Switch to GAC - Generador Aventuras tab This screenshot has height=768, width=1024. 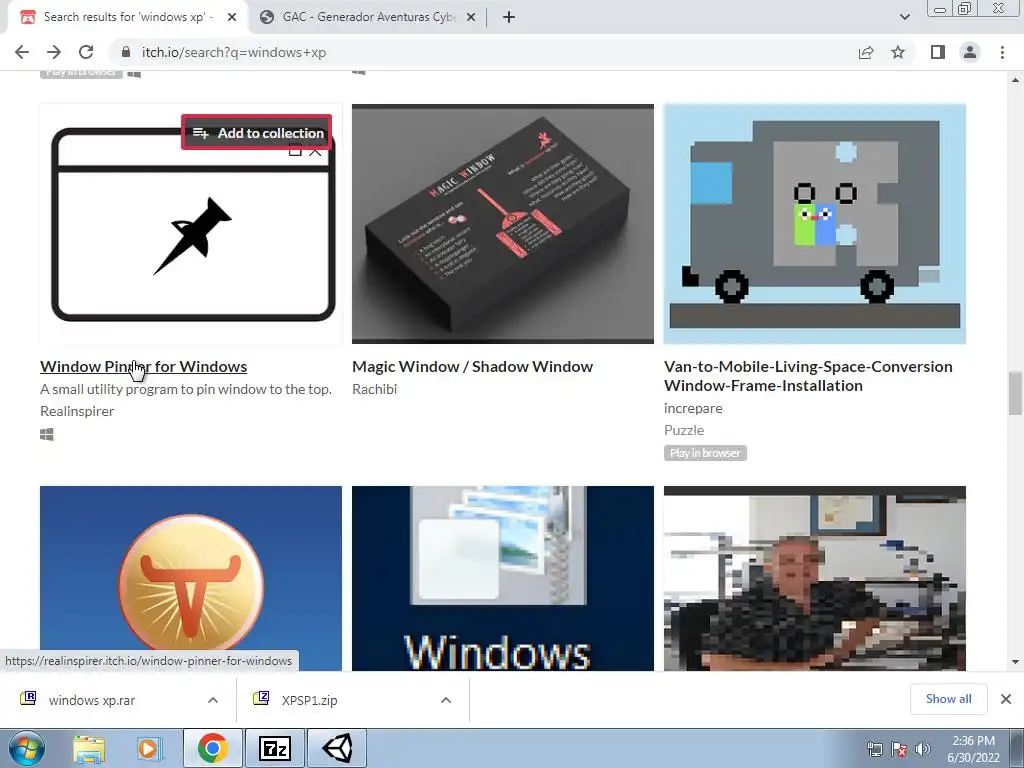pos(368,17)
